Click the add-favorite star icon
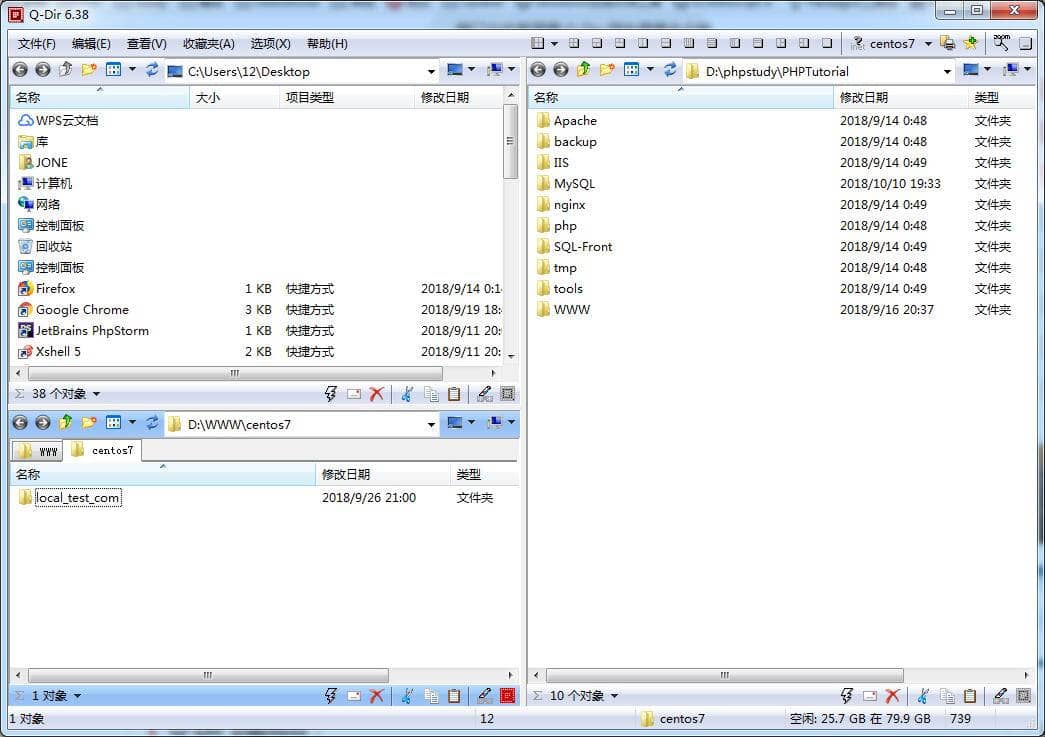The height and width of the screenshot is (737, 1045). pyautogui.click(x=970, y=43)
